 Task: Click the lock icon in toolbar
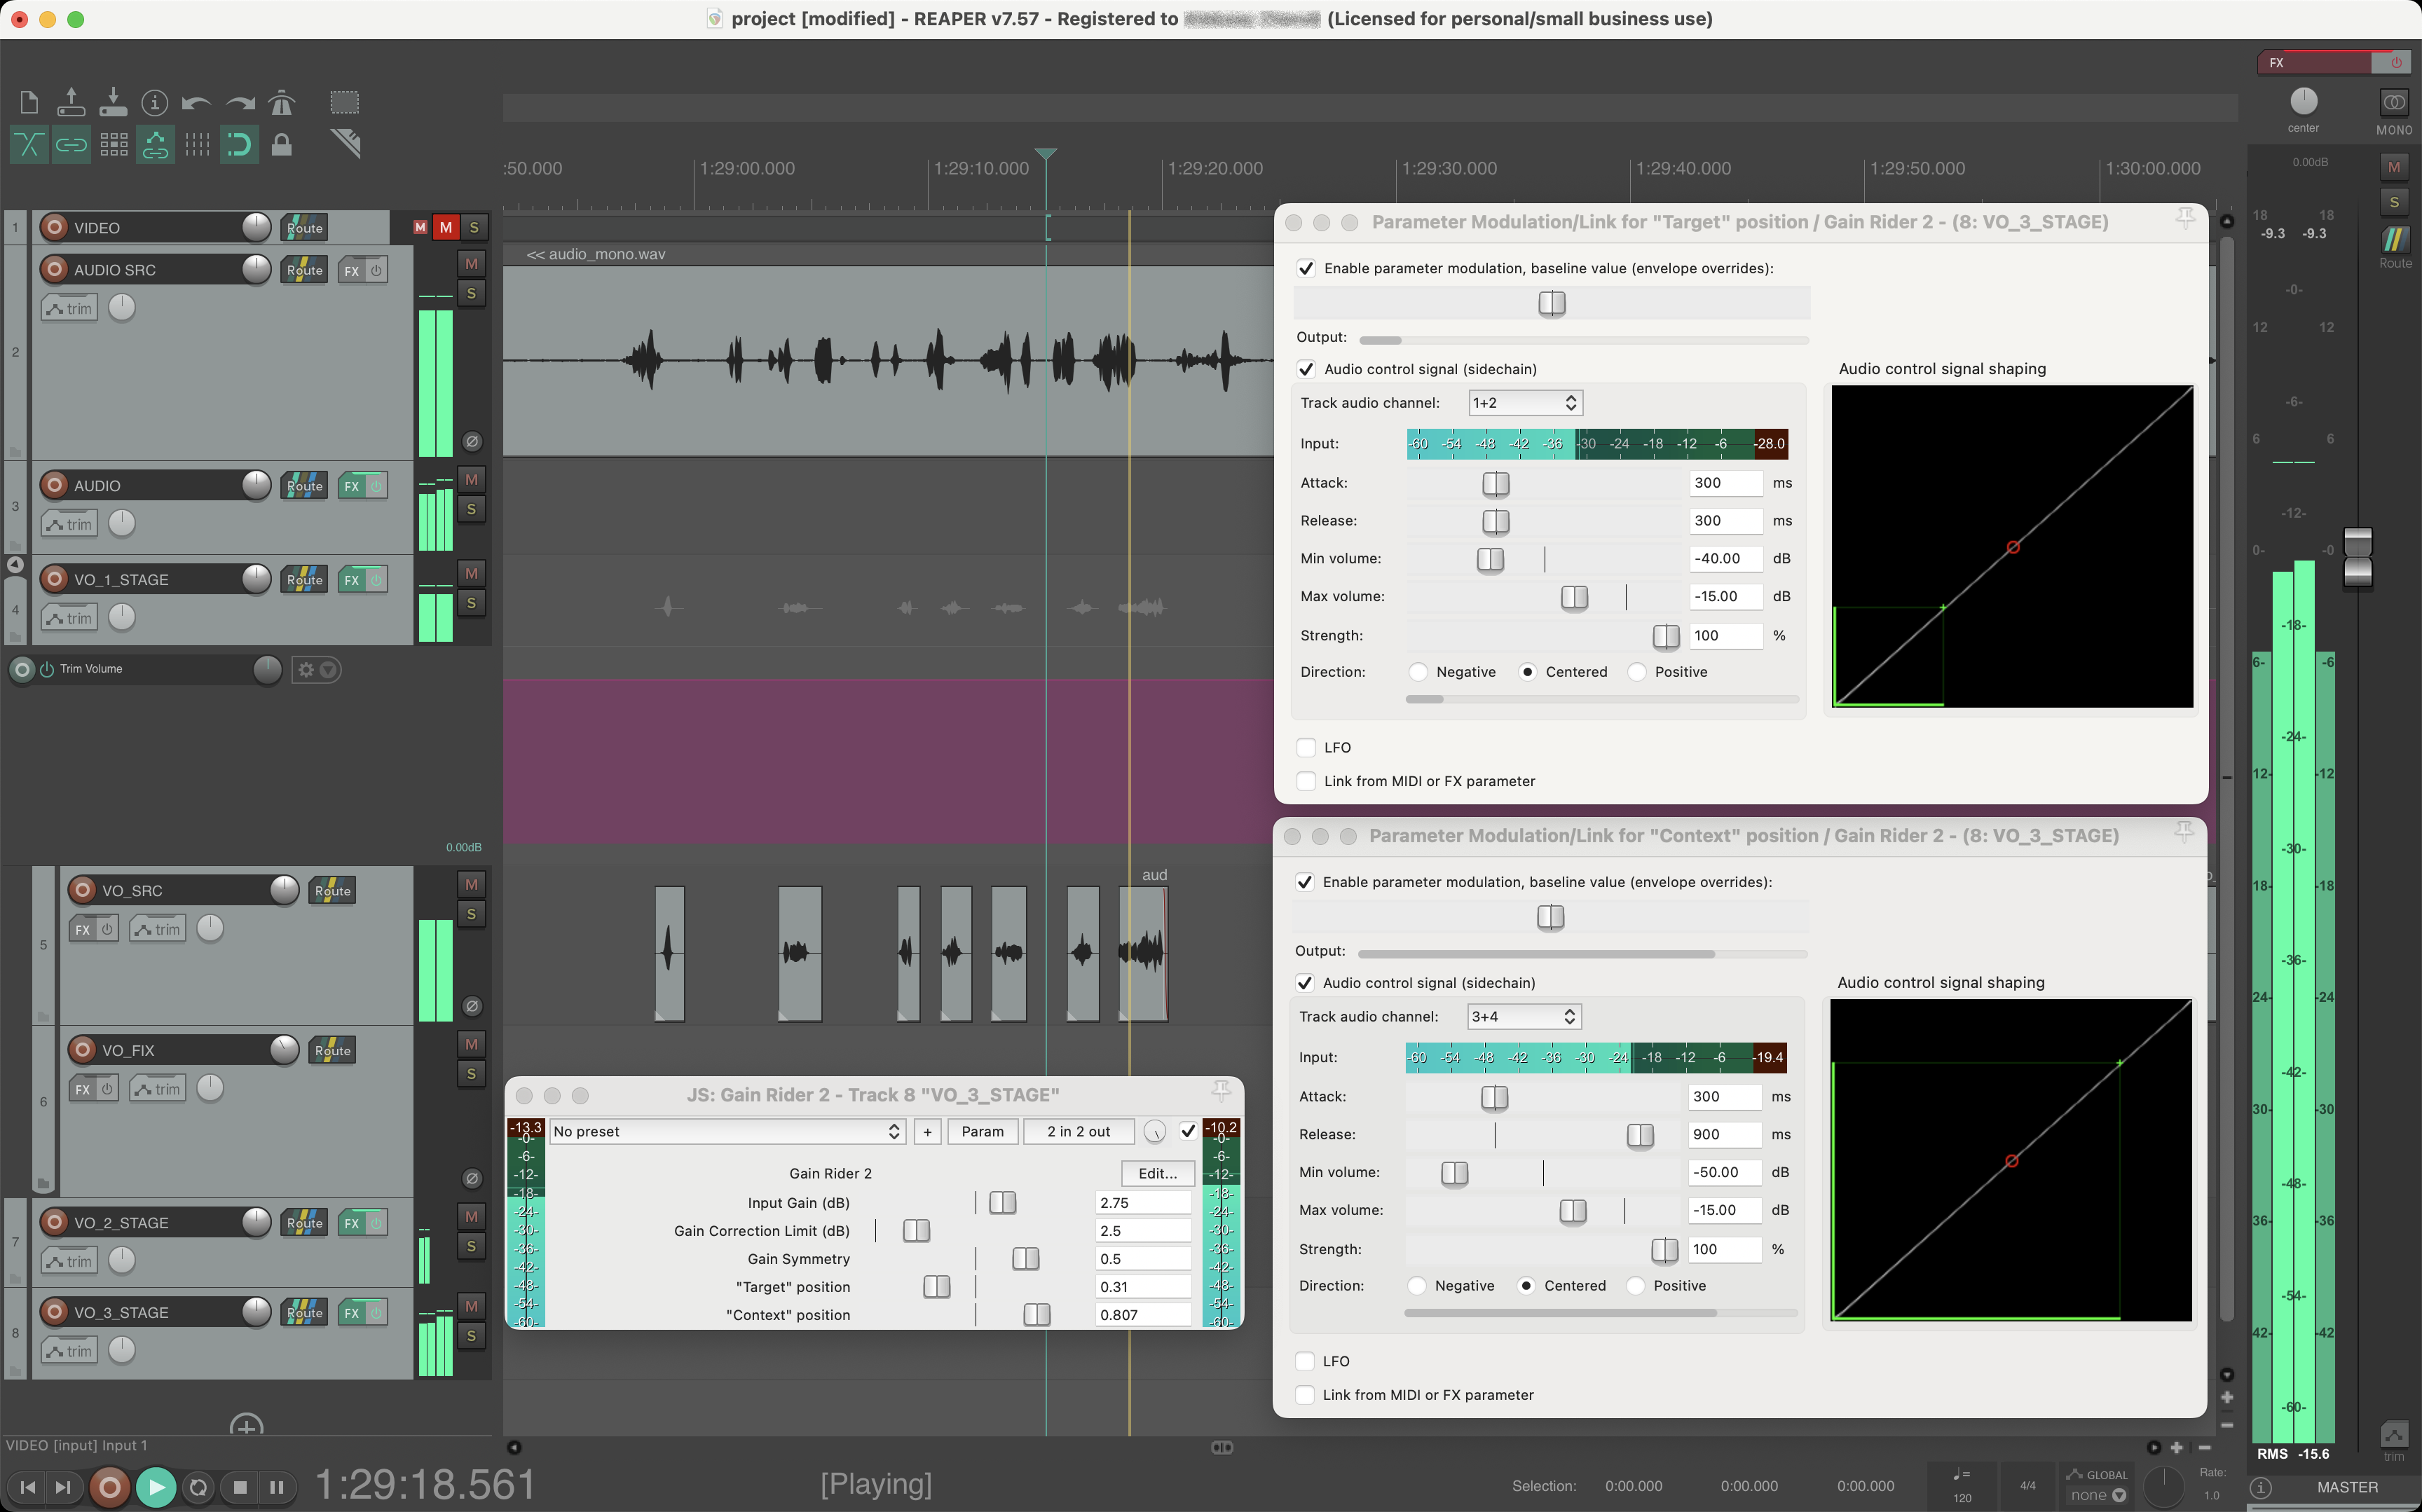tap(282, 145)
